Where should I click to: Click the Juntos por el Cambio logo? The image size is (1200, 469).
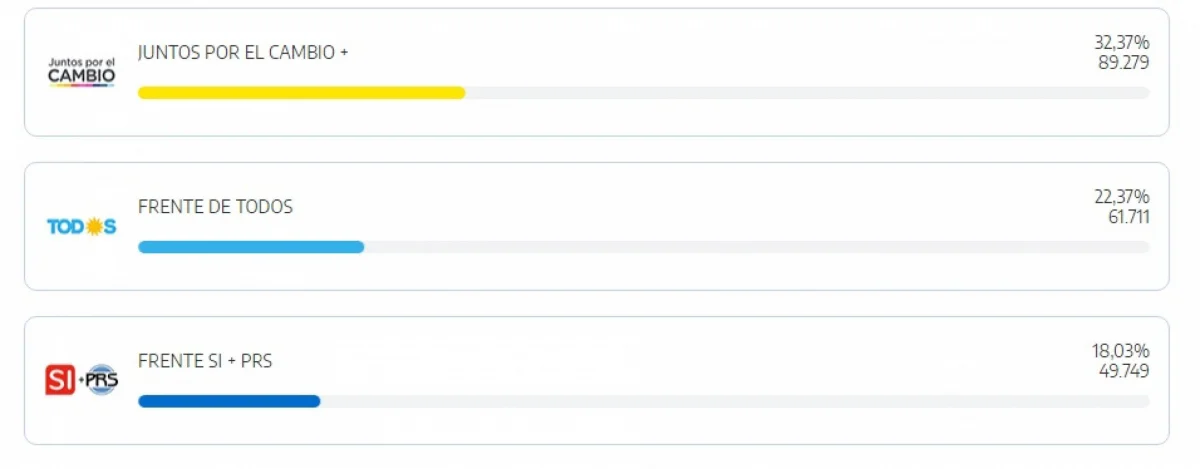[x=82, y=72]
